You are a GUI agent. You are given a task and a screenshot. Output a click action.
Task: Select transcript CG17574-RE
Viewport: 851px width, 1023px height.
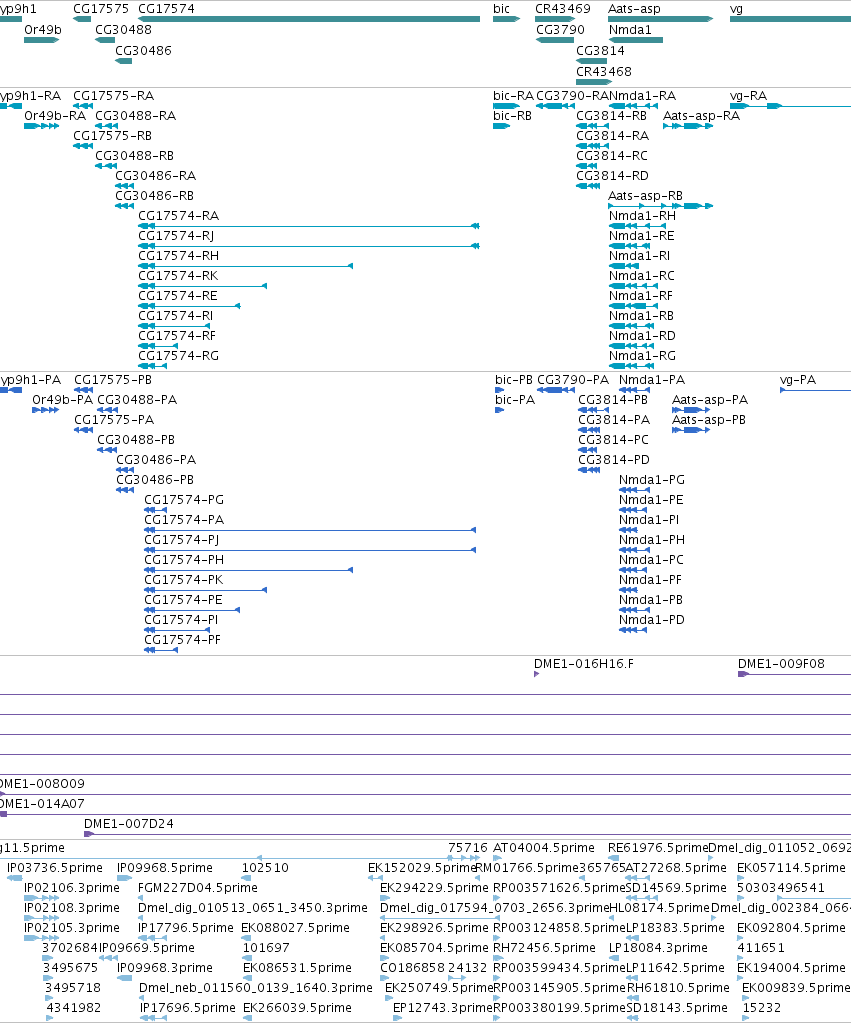click(189, 306)
